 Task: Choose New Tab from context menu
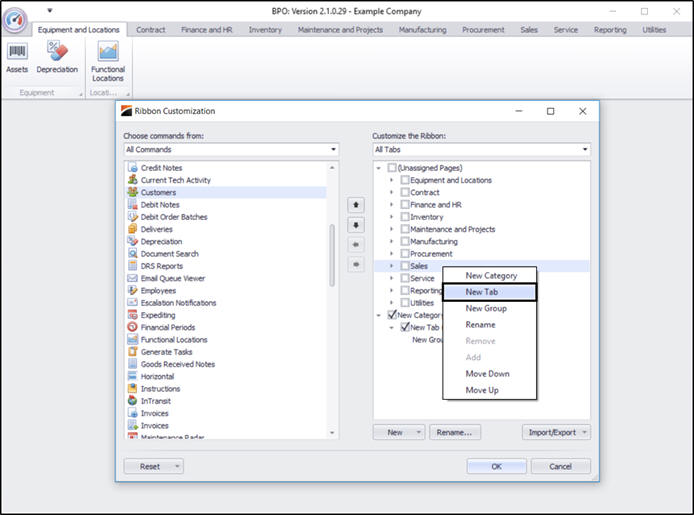pos(490,292)
